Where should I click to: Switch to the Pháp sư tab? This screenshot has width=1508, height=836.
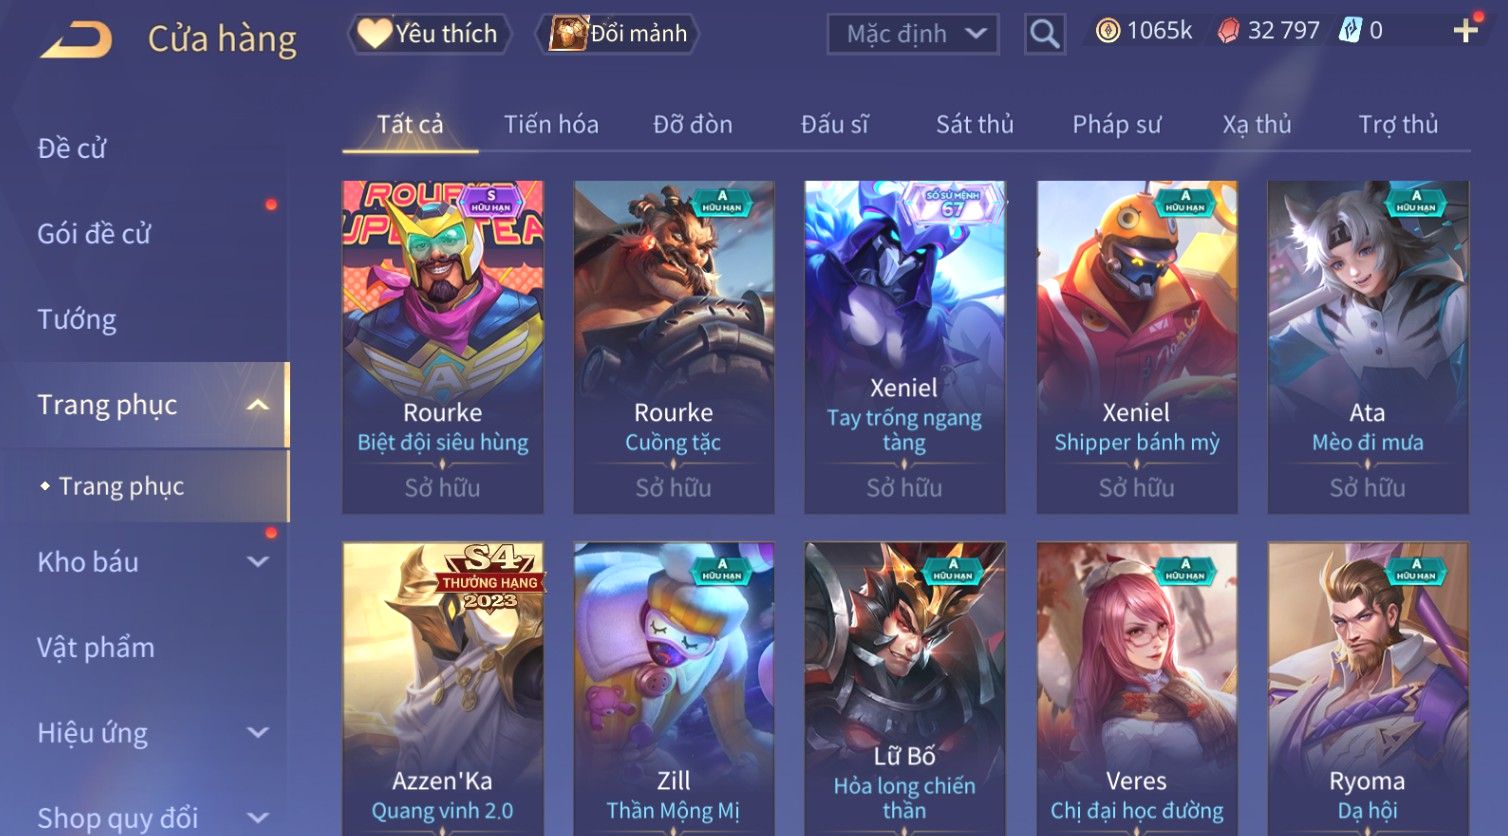click(x=1117, y=125)
